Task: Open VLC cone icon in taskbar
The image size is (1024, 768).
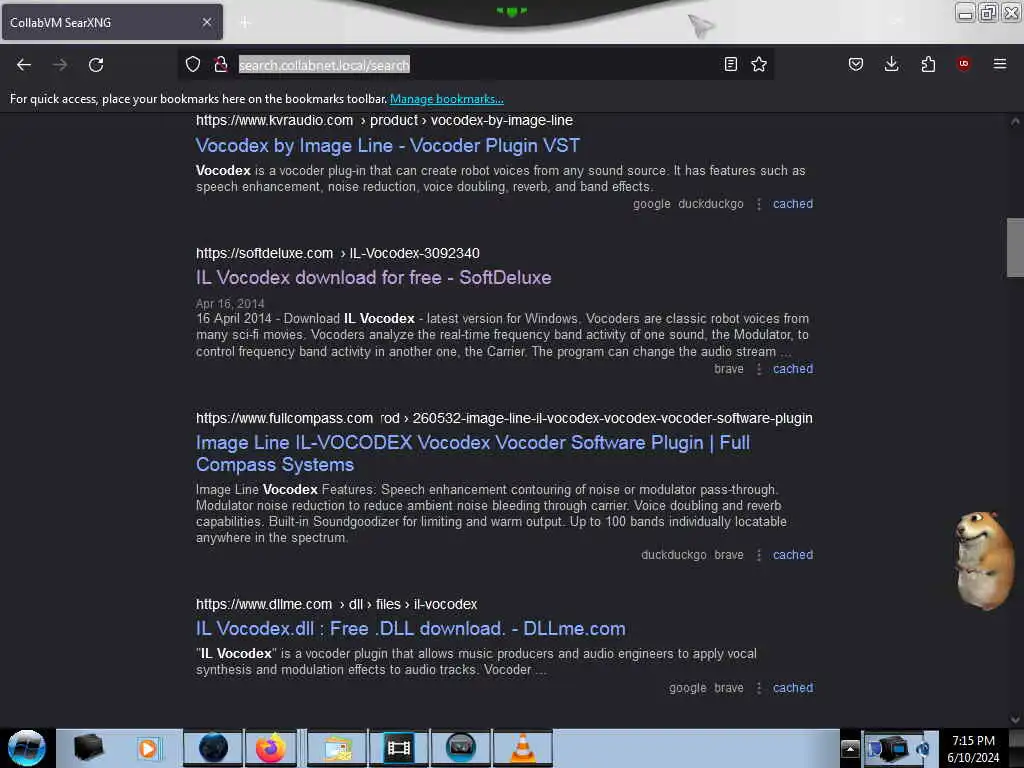Action: coord(522,748)
